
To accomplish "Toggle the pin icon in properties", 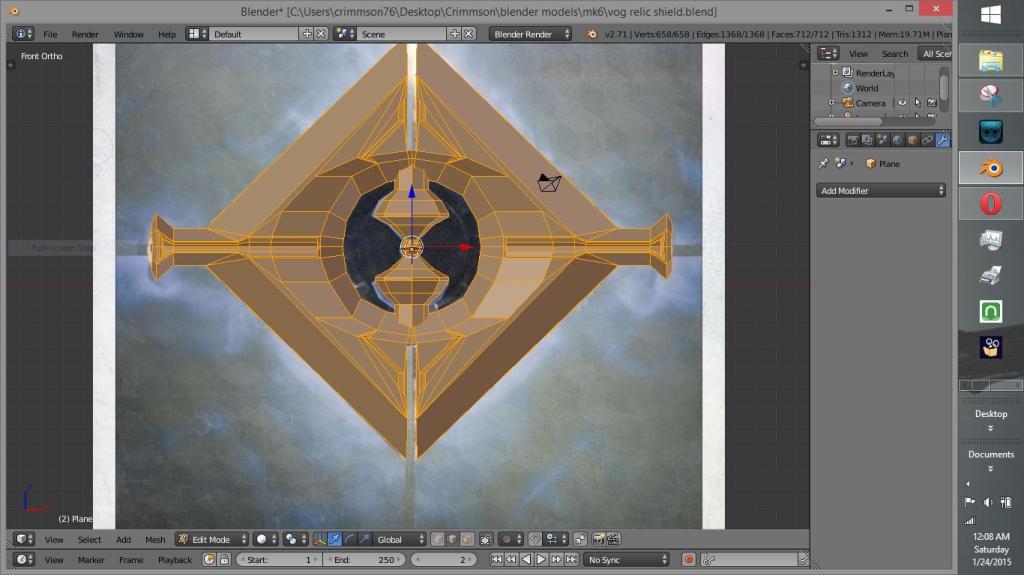I will [x=824, y=163].
